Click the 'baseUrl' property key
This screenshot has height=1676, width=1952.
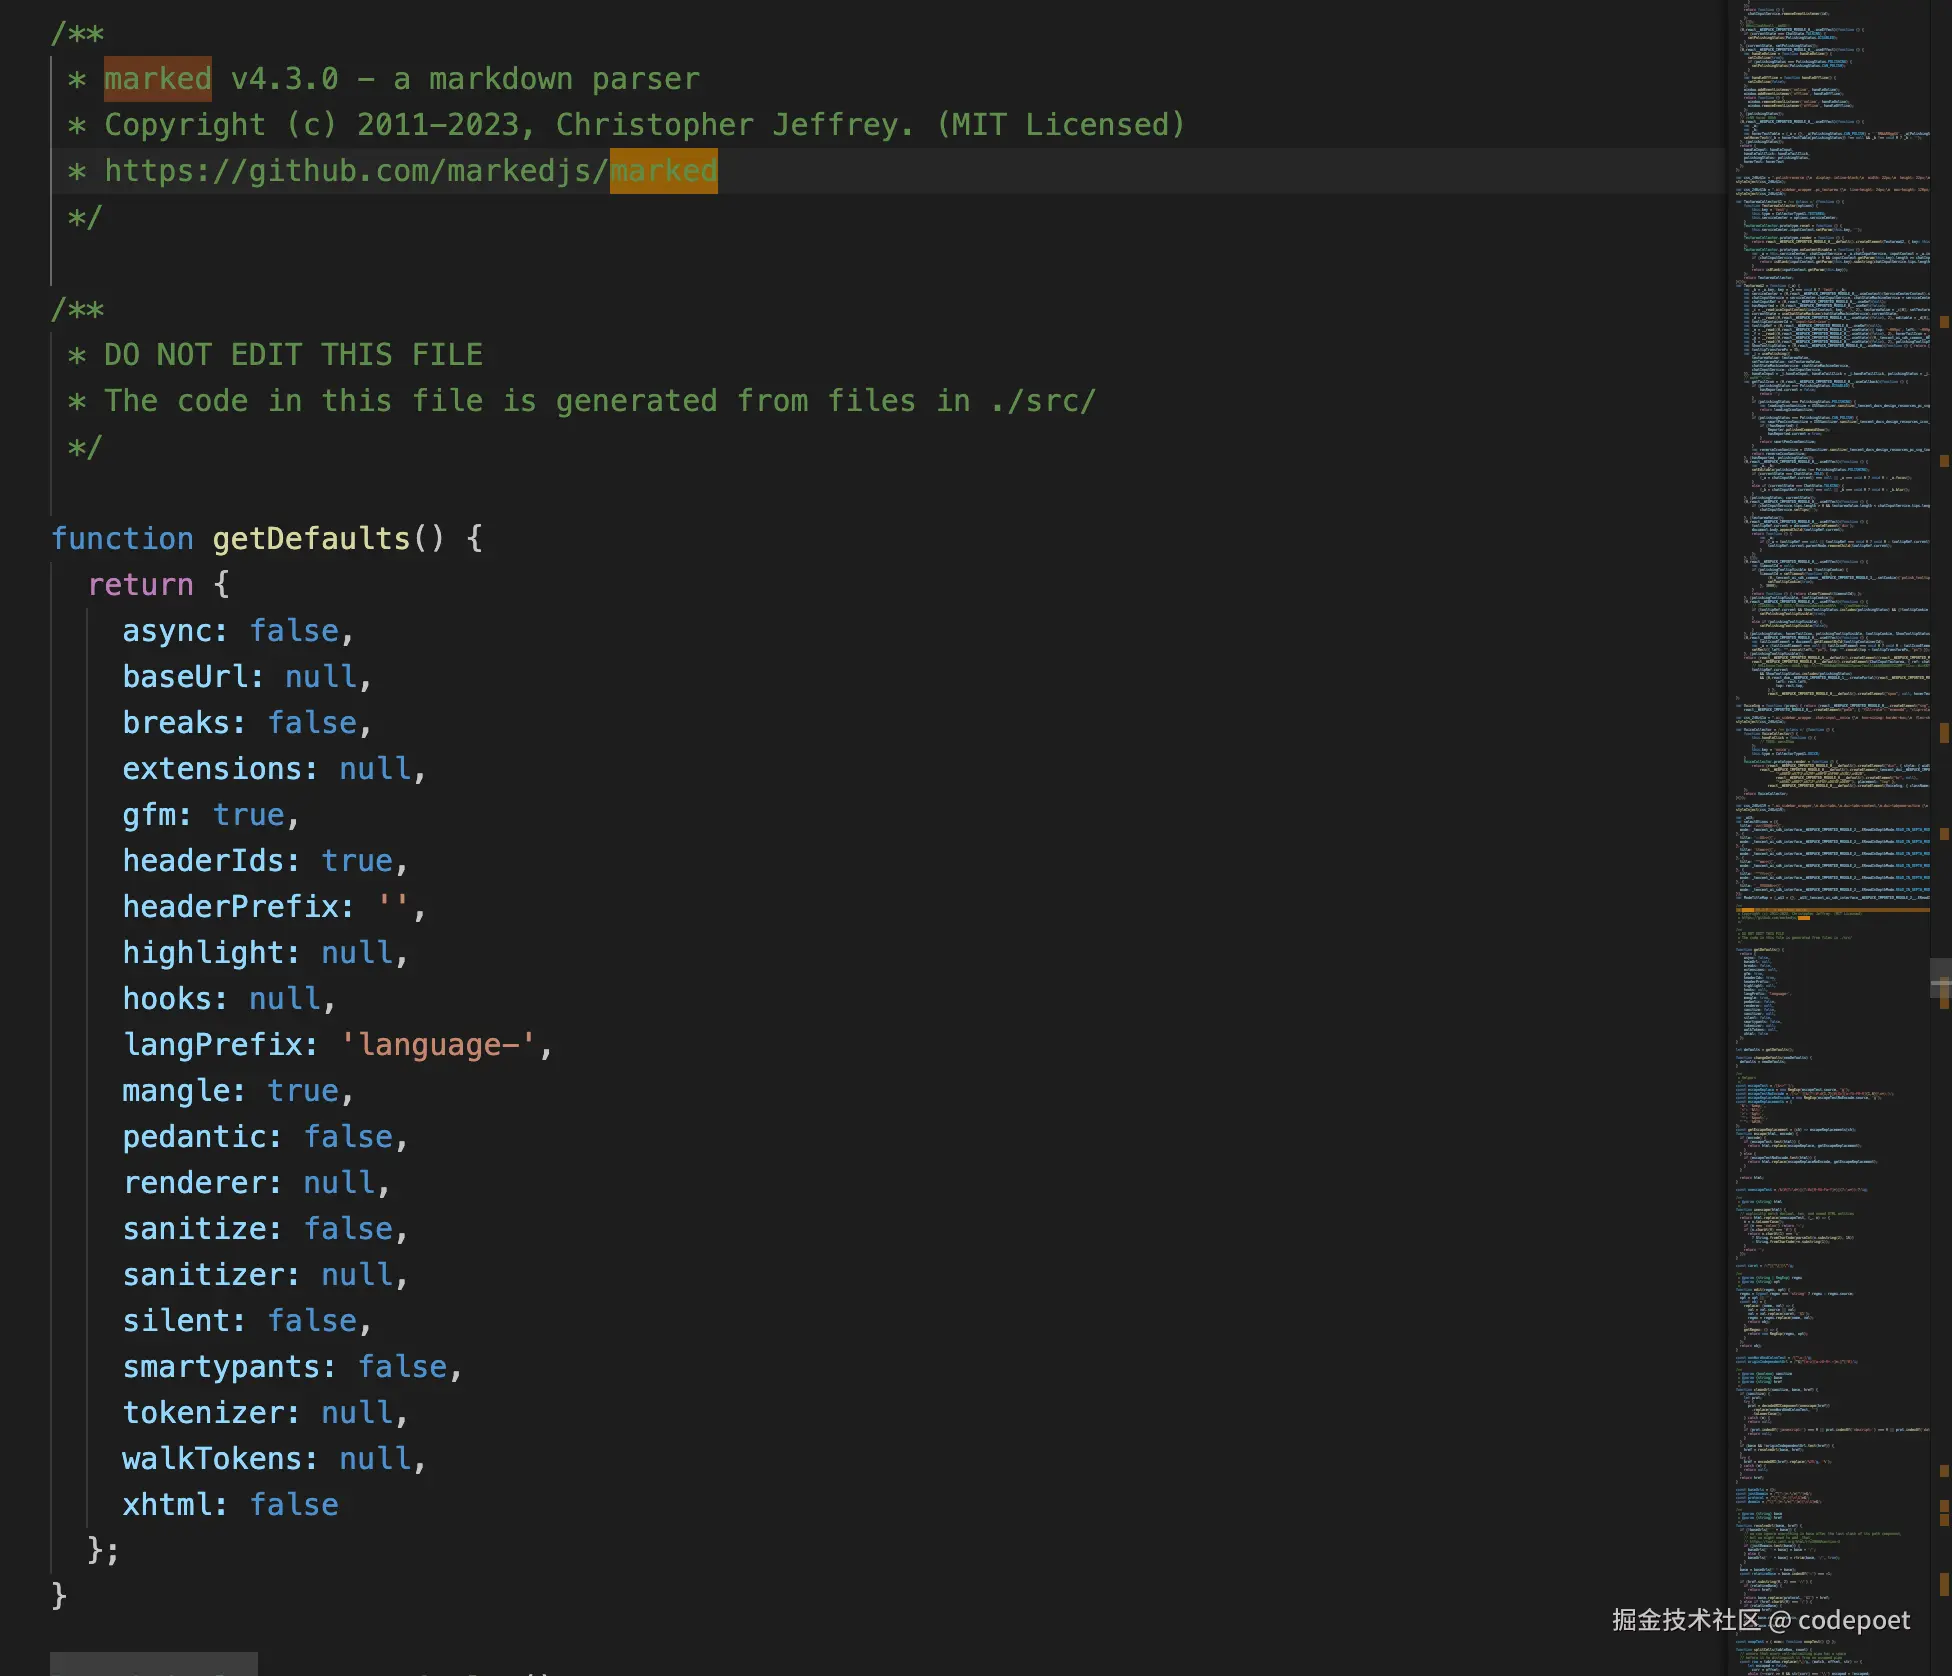pos(184,677)
